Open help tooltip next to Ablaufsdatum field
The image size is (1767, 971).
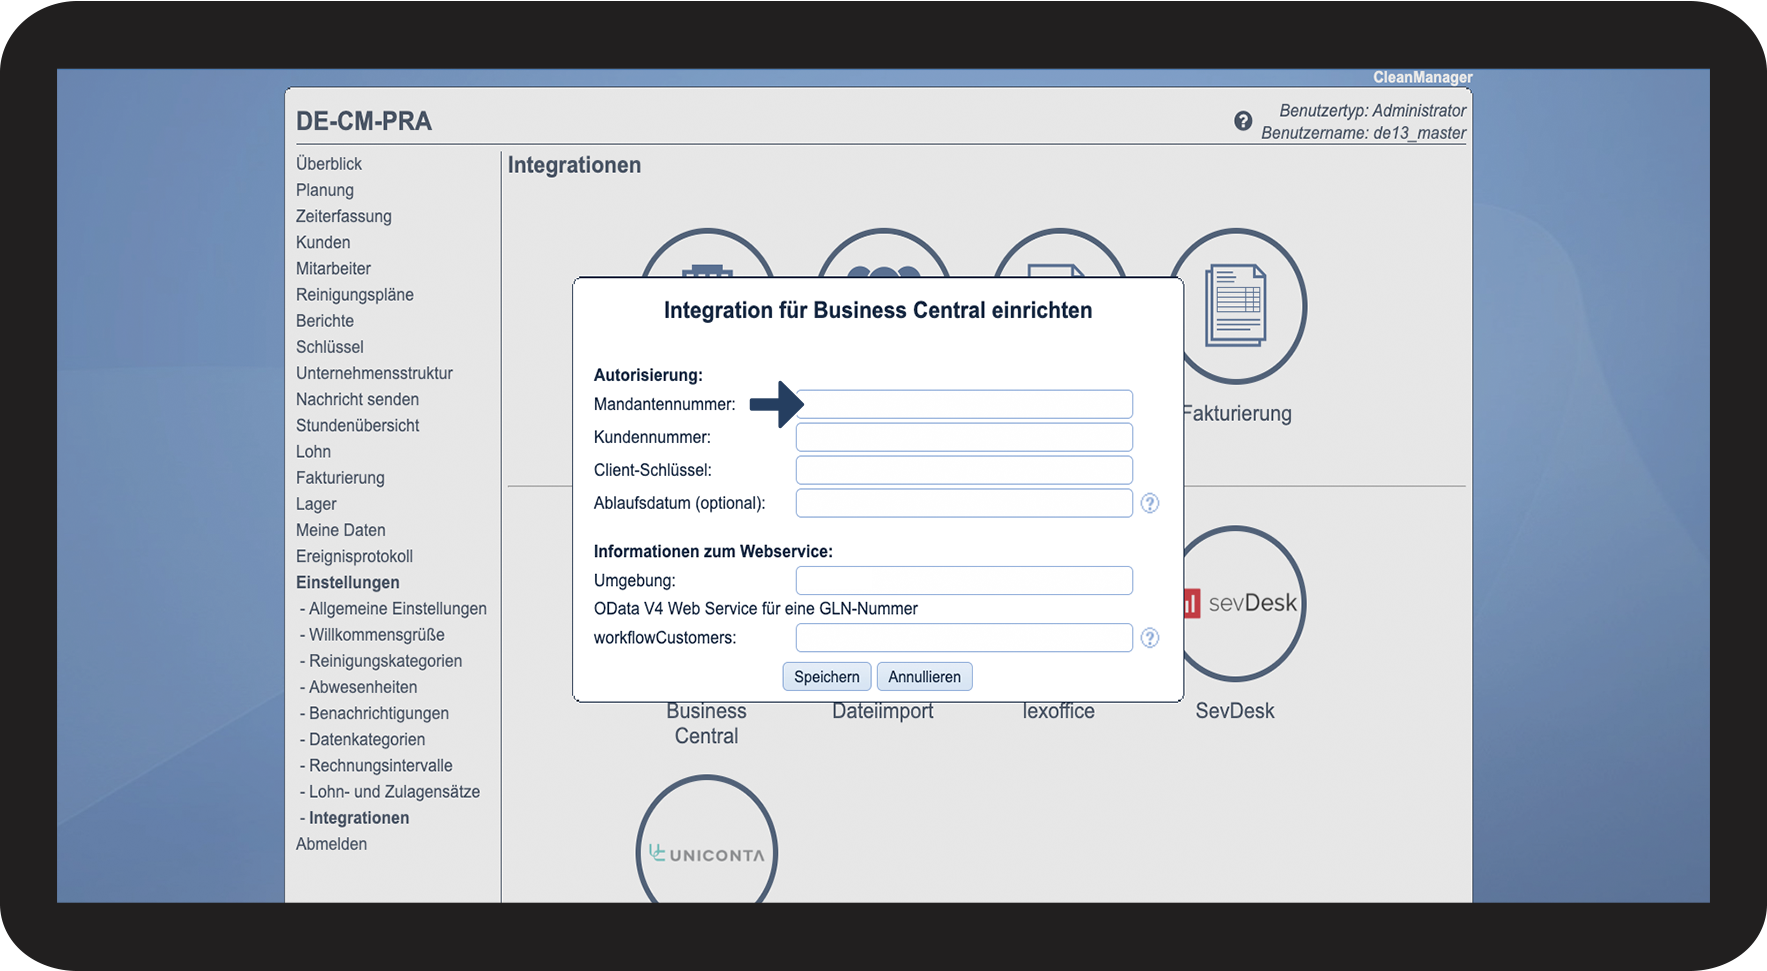click(1150, 503)
